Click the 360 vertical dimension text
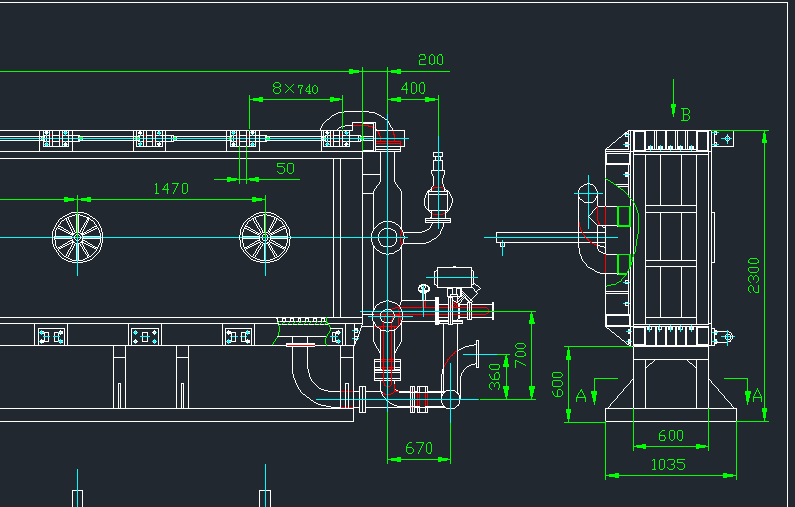Viewport: 795px width, 507px height. [495, 377]
